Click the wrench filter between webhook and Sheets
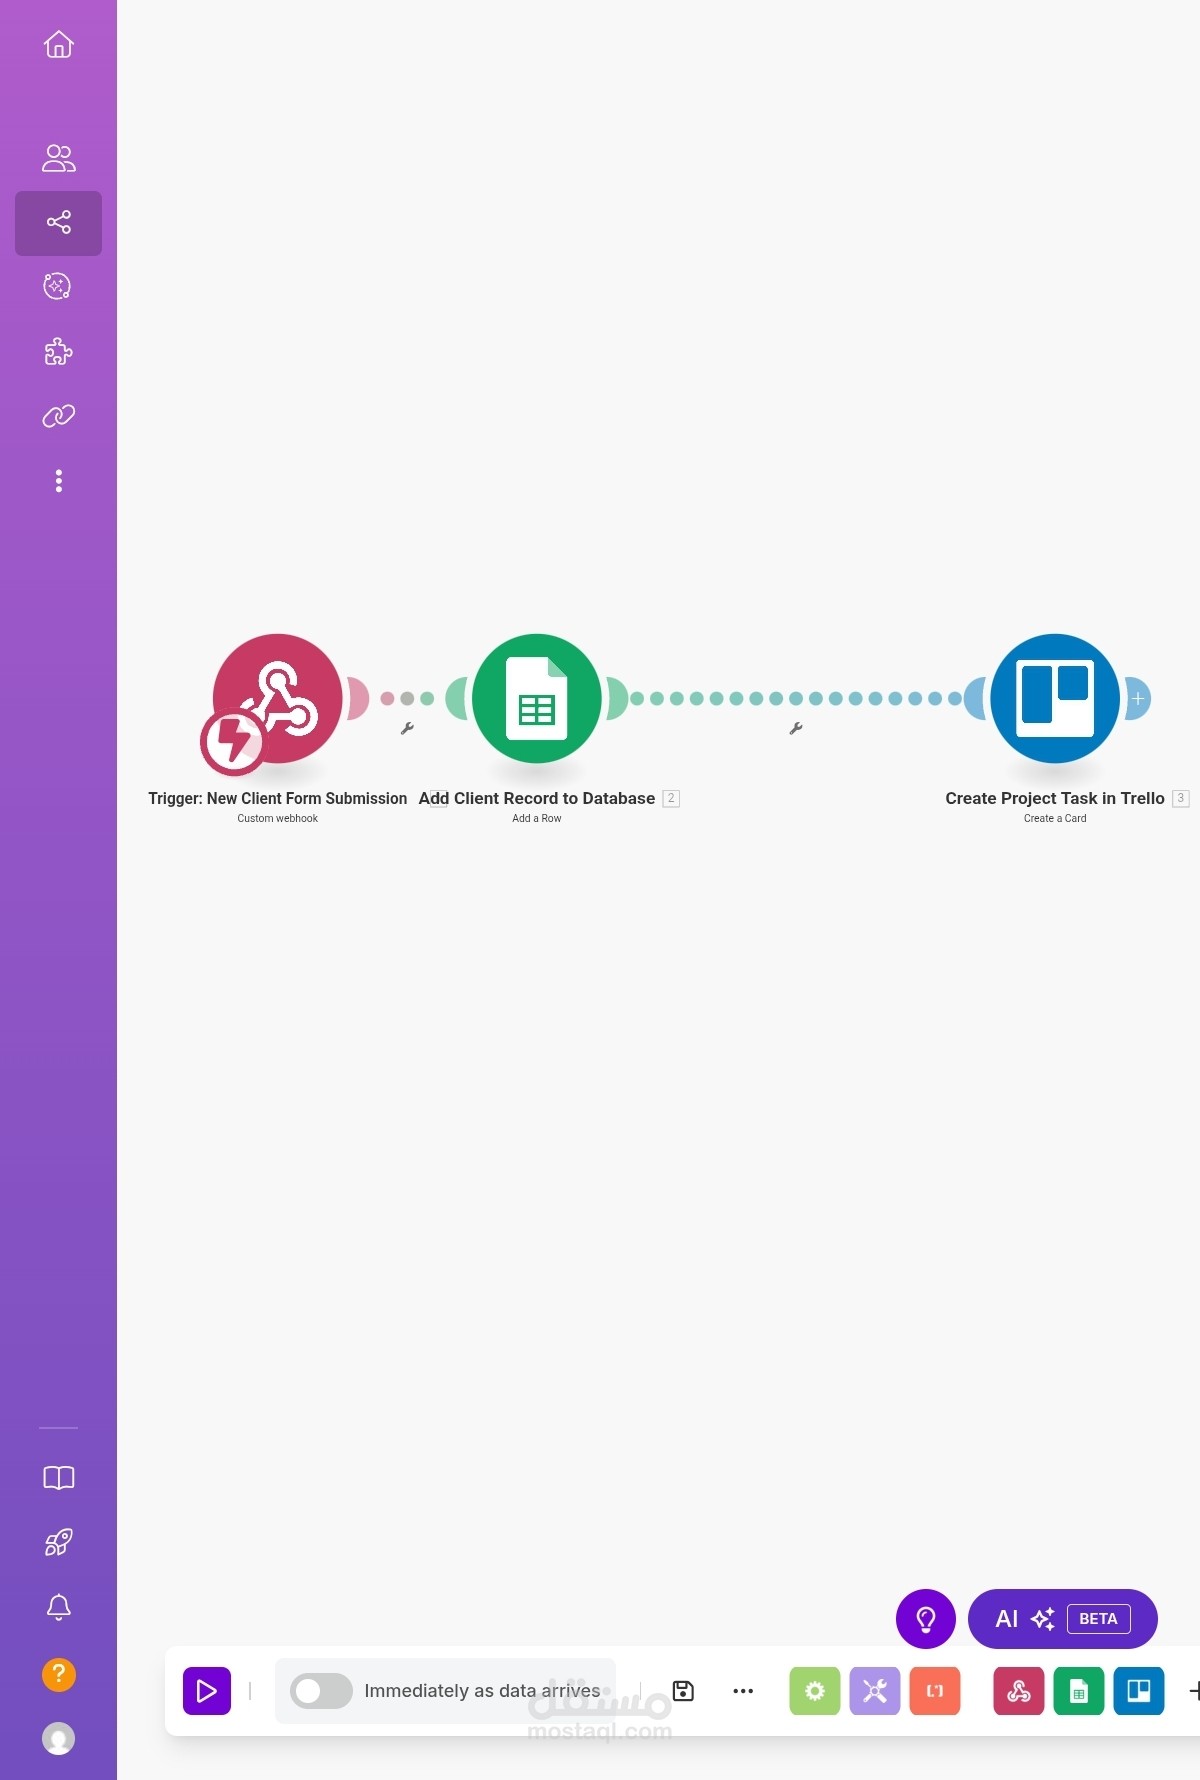Image resolution: width=1200 pixels, height=1780 pixels. coord(407,728)
